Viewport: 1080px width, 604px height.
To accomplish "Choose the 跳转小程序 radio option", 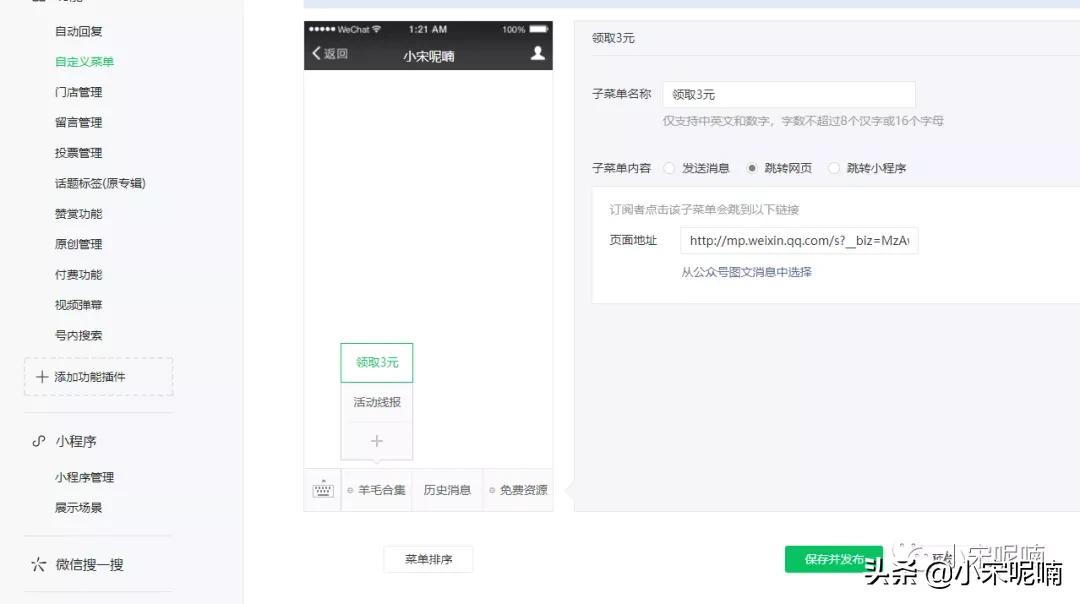I will coord(835,168).
